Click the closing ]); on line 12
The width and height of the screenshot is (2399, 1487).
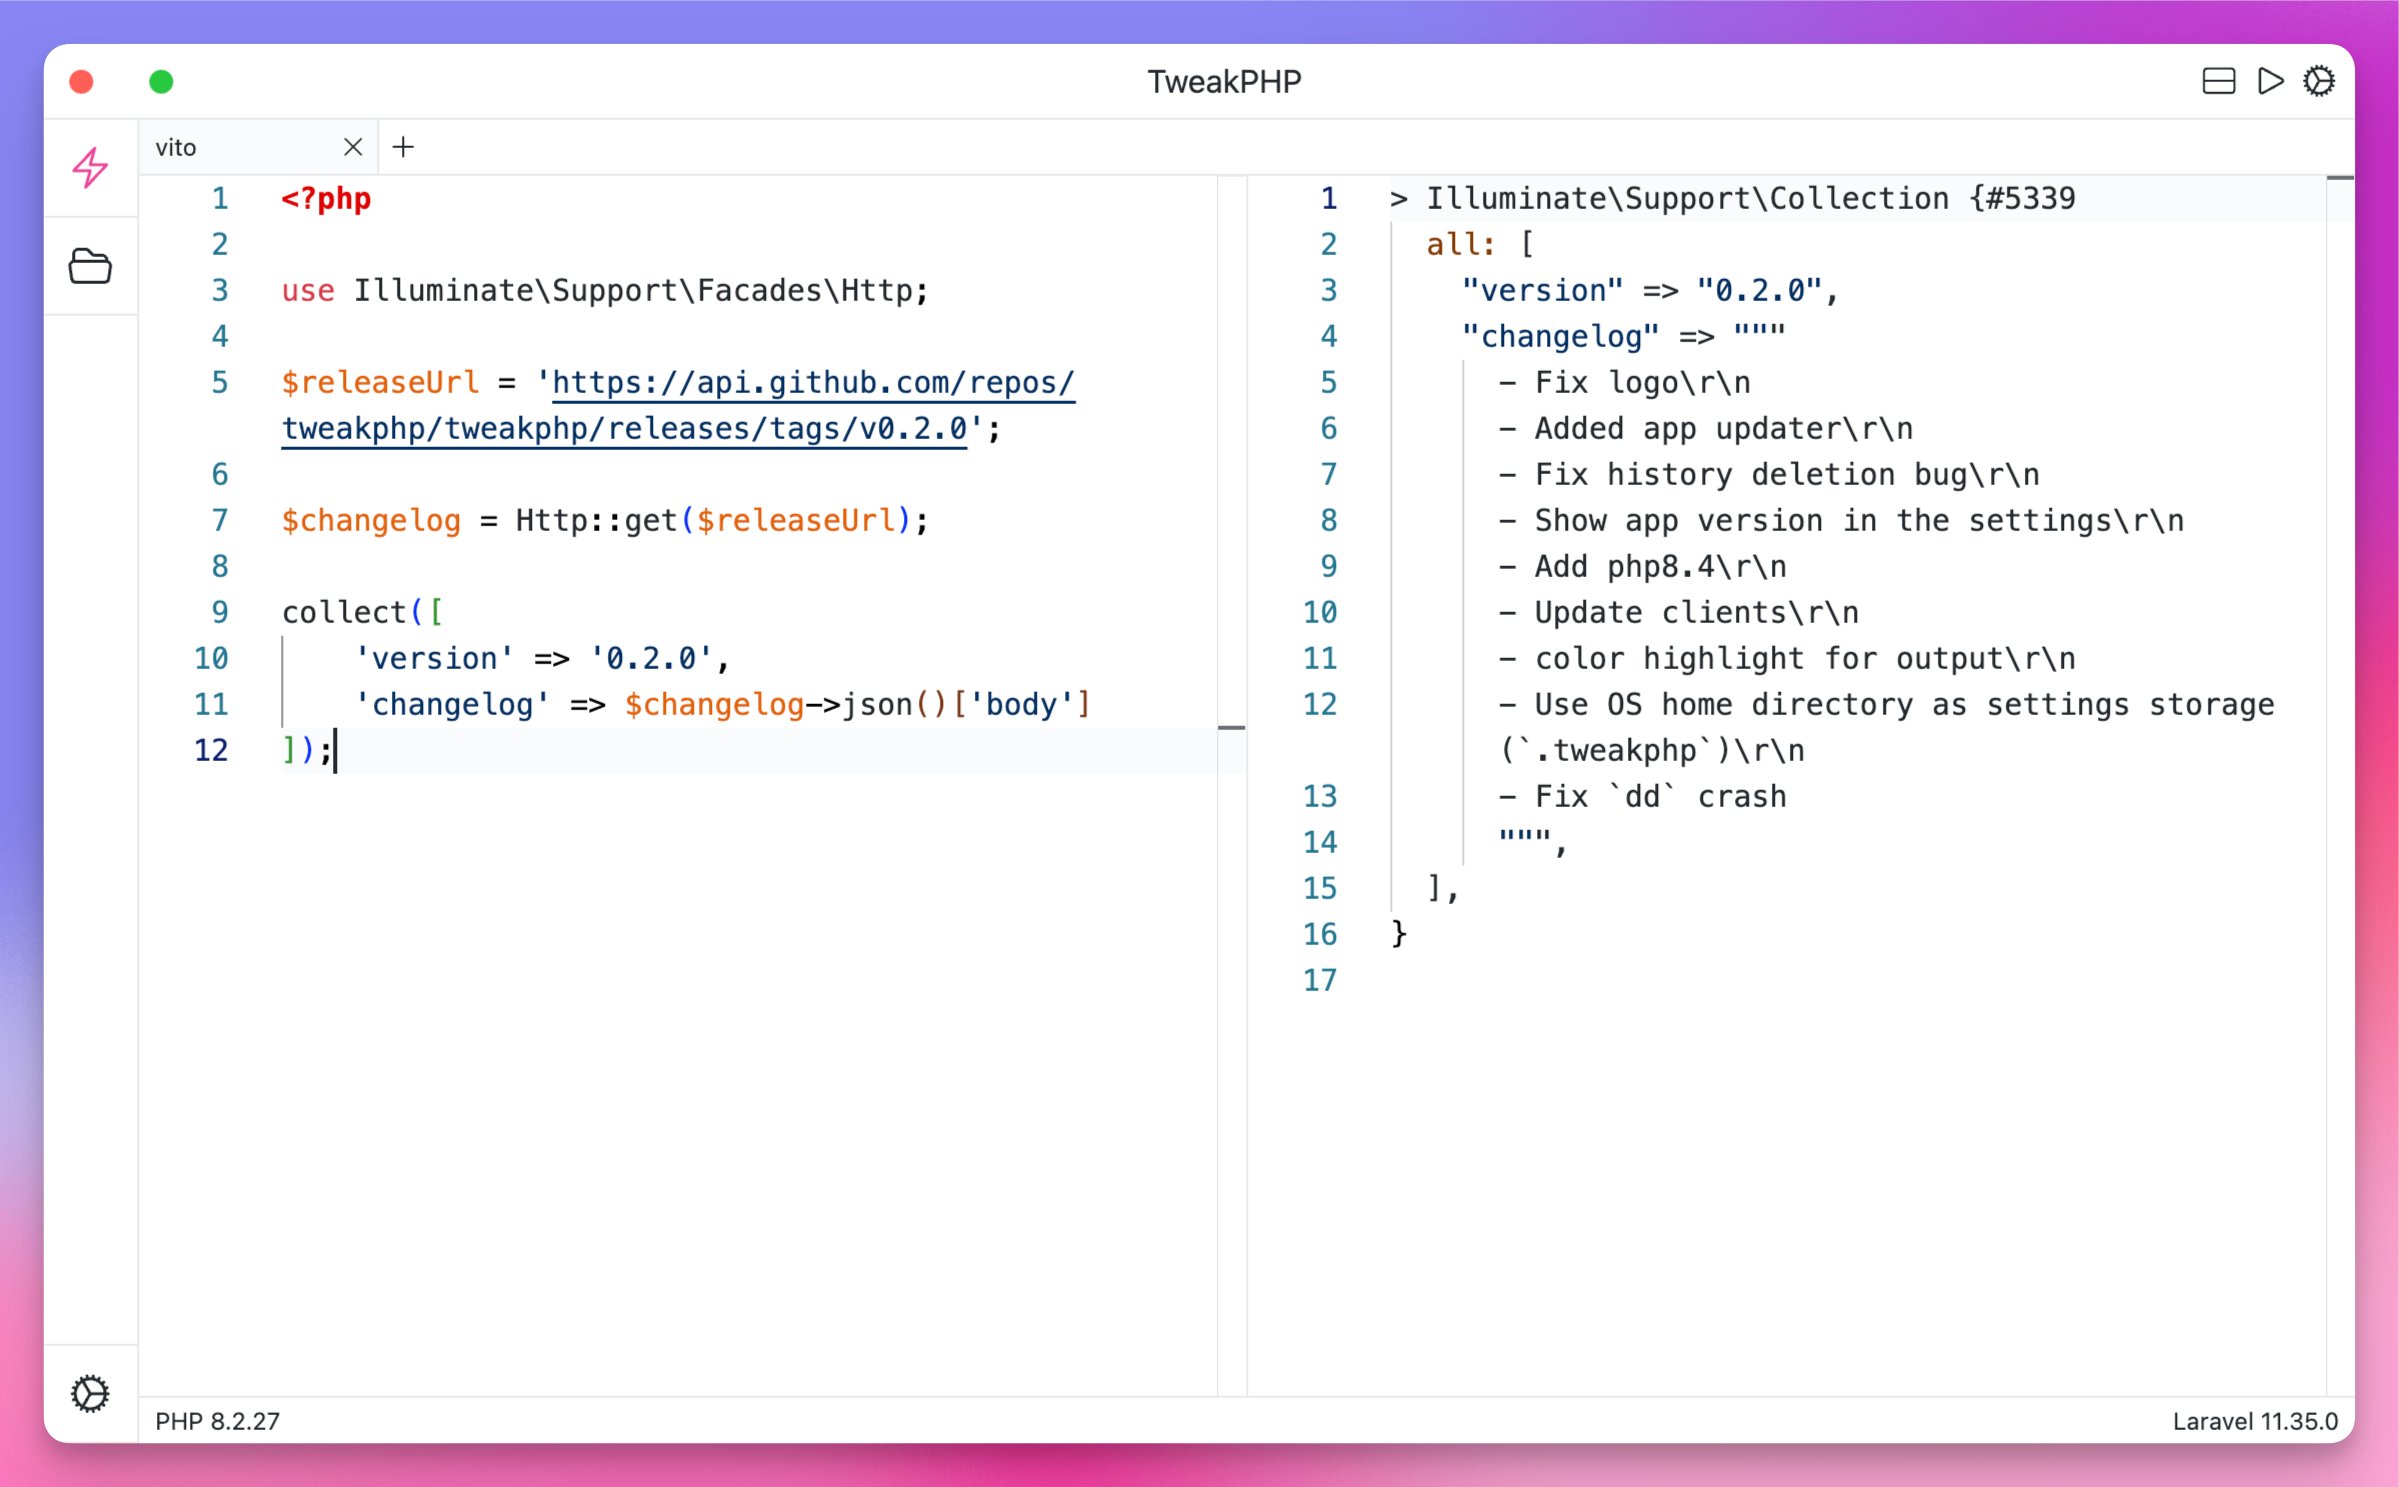[x=308, y=750]
